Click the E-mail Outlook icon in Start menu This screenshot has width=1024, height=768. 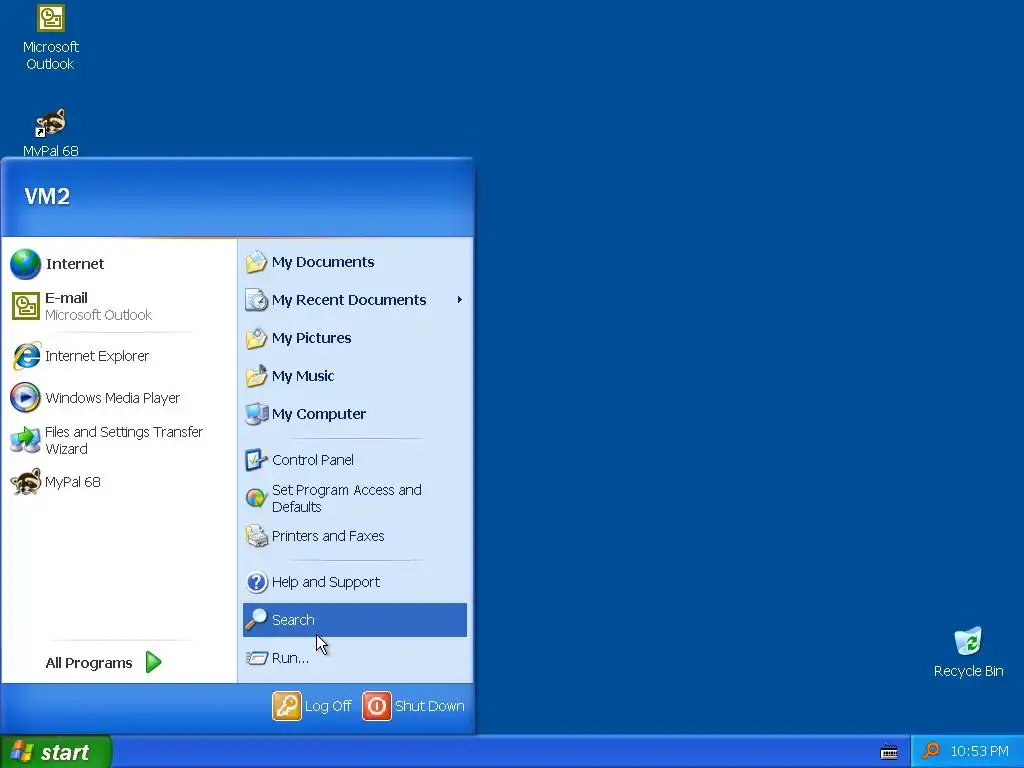[x=25, y=306]
